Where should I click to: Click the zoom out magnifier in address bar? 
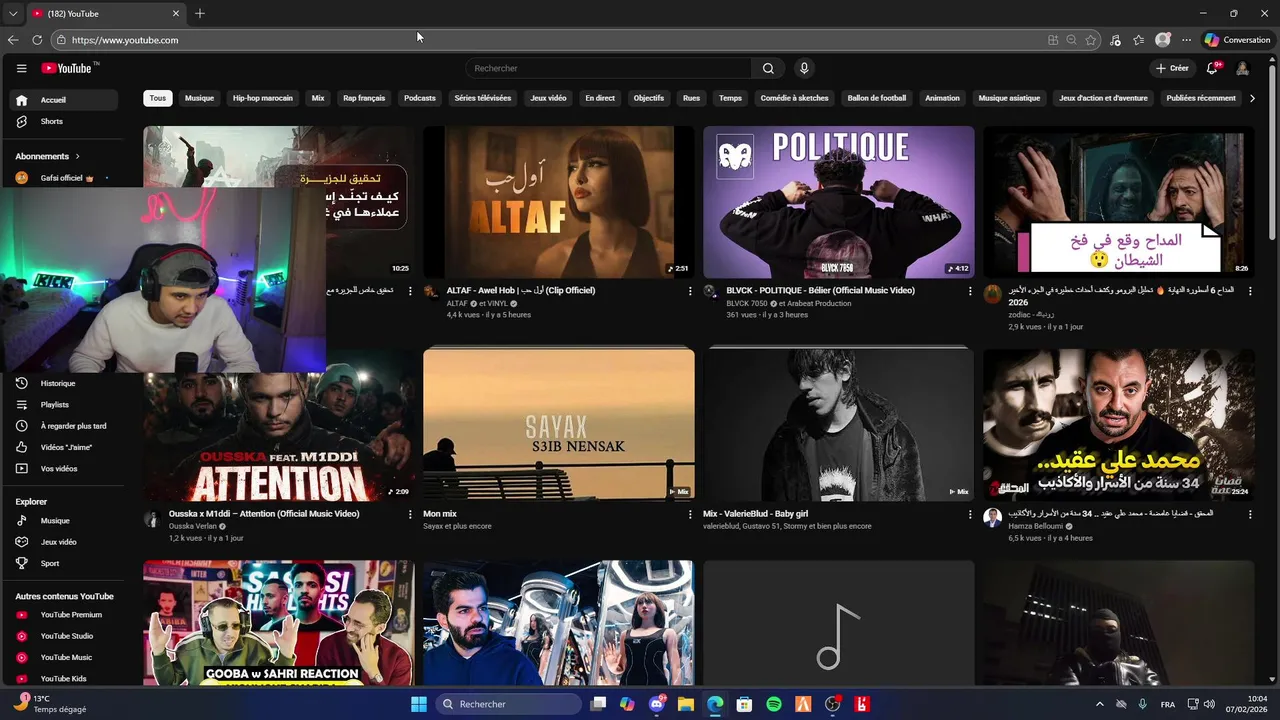point(1071,40)
